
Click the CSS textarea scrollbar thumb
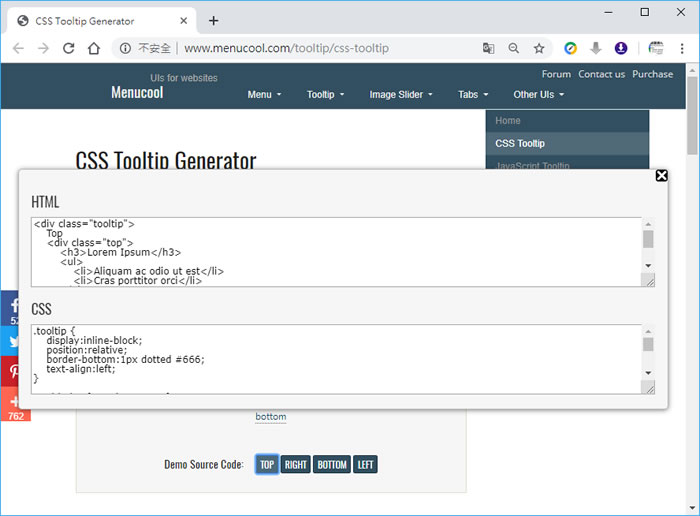click(x=648, y=344)
